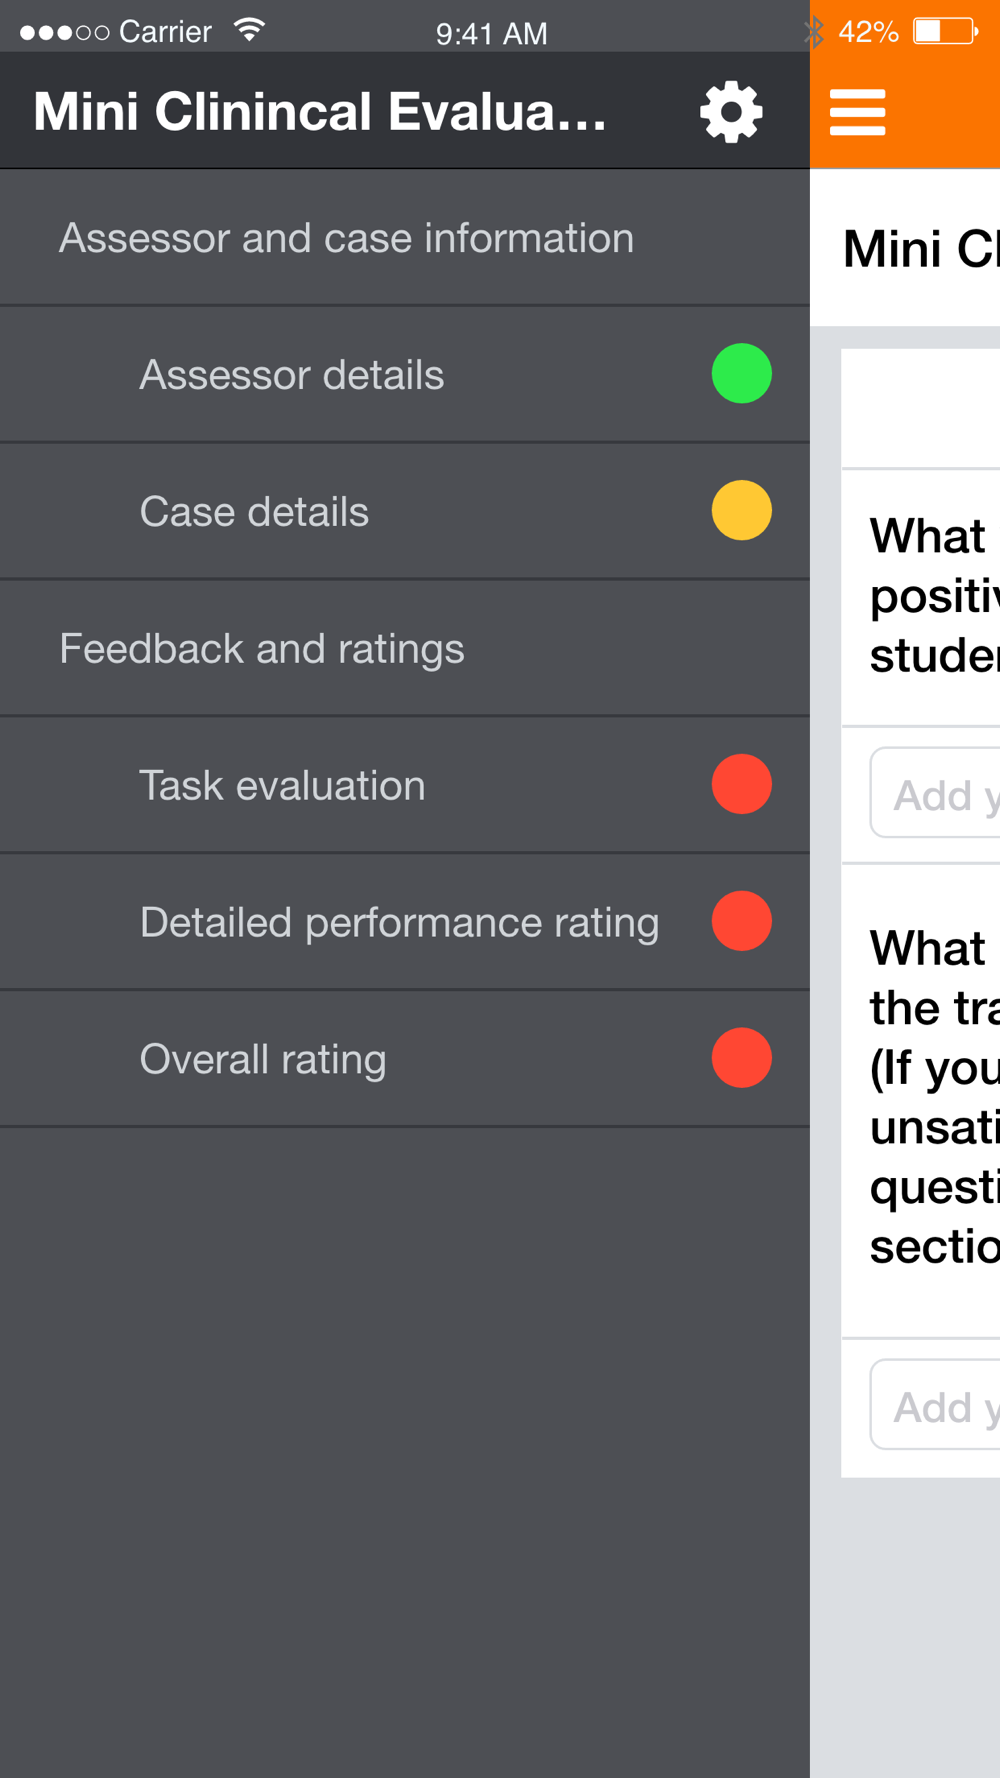The height and width of the screenshot is (1778, 1000).
Task: Open the Case details section
Action: pyautogui.click(x=255, y=512)
